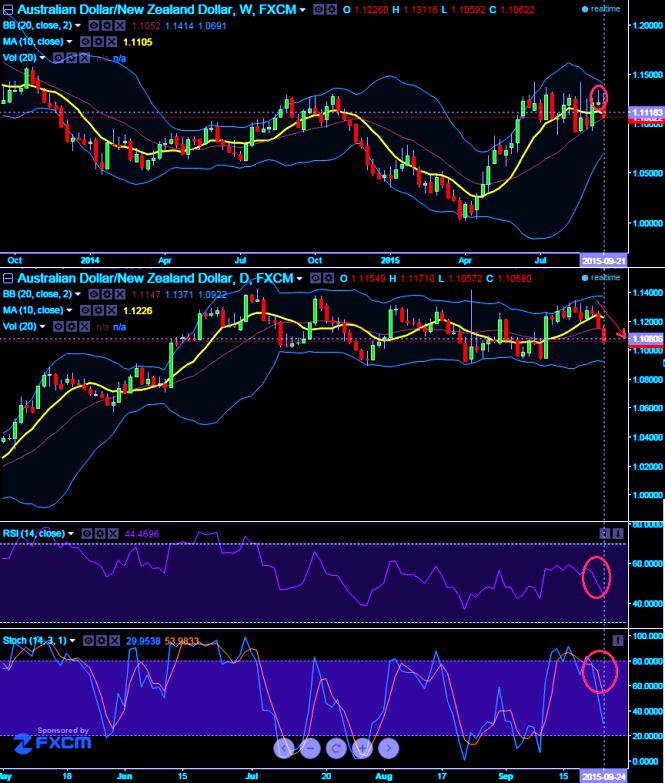665x783 pixels.
Task: Click the 2015-09-21 date label on weekly axis
Action: tap(603, 260)
